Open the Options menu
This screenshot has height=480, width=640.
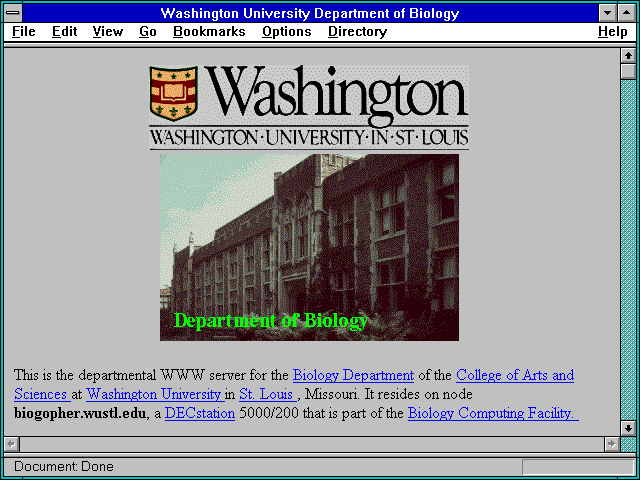point(287,31)
